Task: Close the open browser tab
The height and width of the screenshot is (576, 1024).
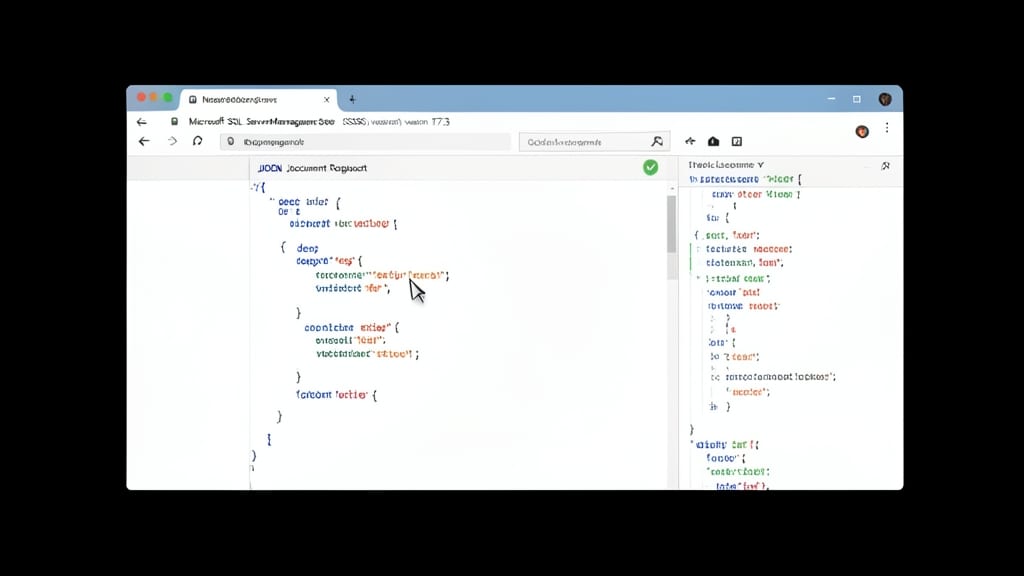Action: click(x=327, y=100)
